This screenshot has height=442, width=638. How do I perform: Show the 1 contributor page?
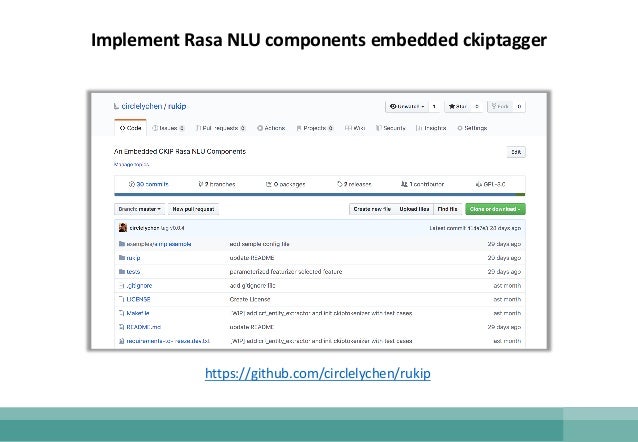point(422,184)
